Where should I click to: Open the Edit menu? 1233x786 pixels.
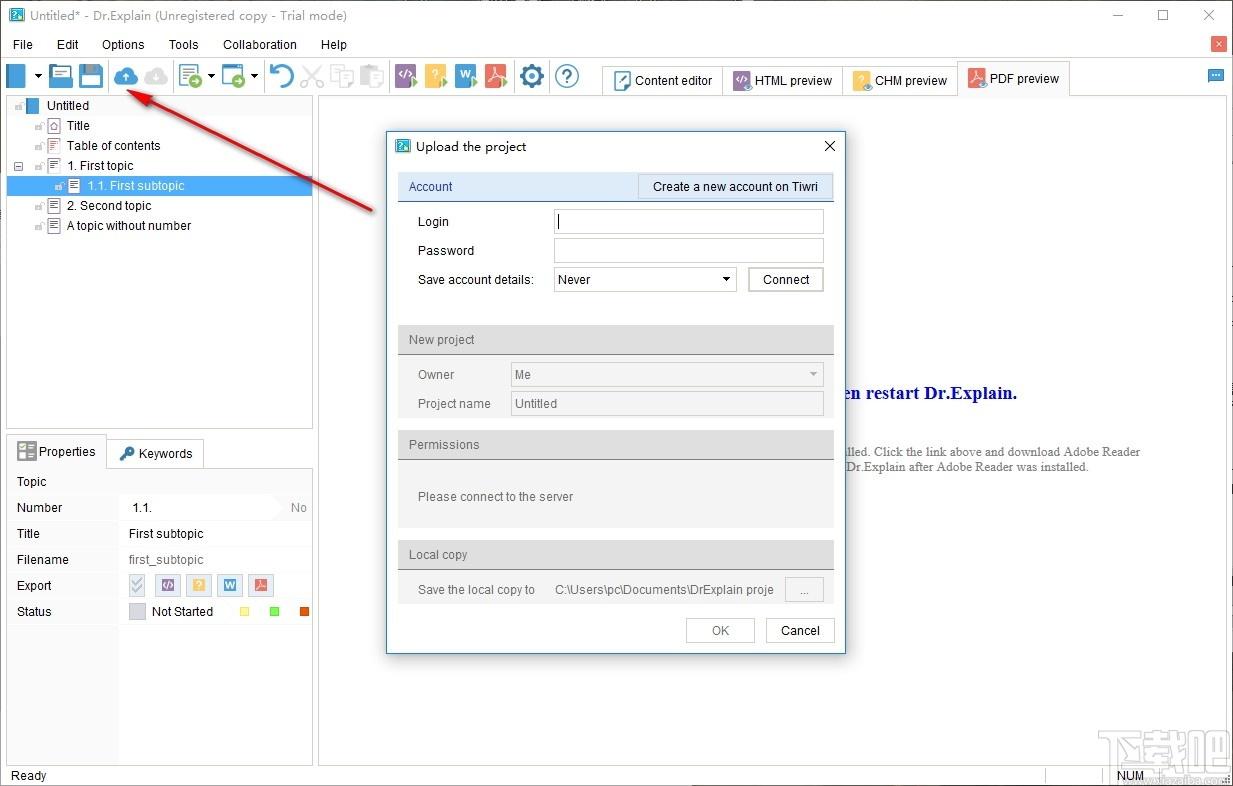[x=68, y=45]
